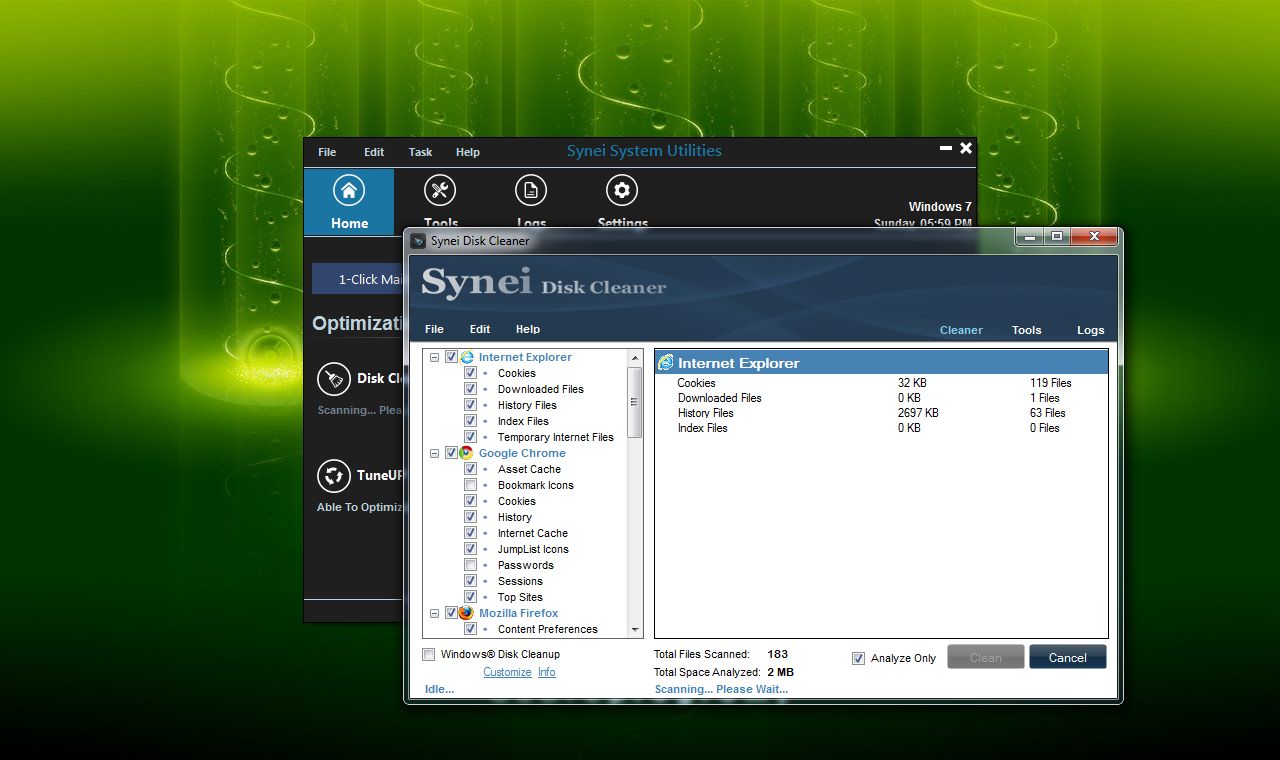Click the Internet Explorer icon in results header
Screen dimensions: 1280x760
[666, 363]
